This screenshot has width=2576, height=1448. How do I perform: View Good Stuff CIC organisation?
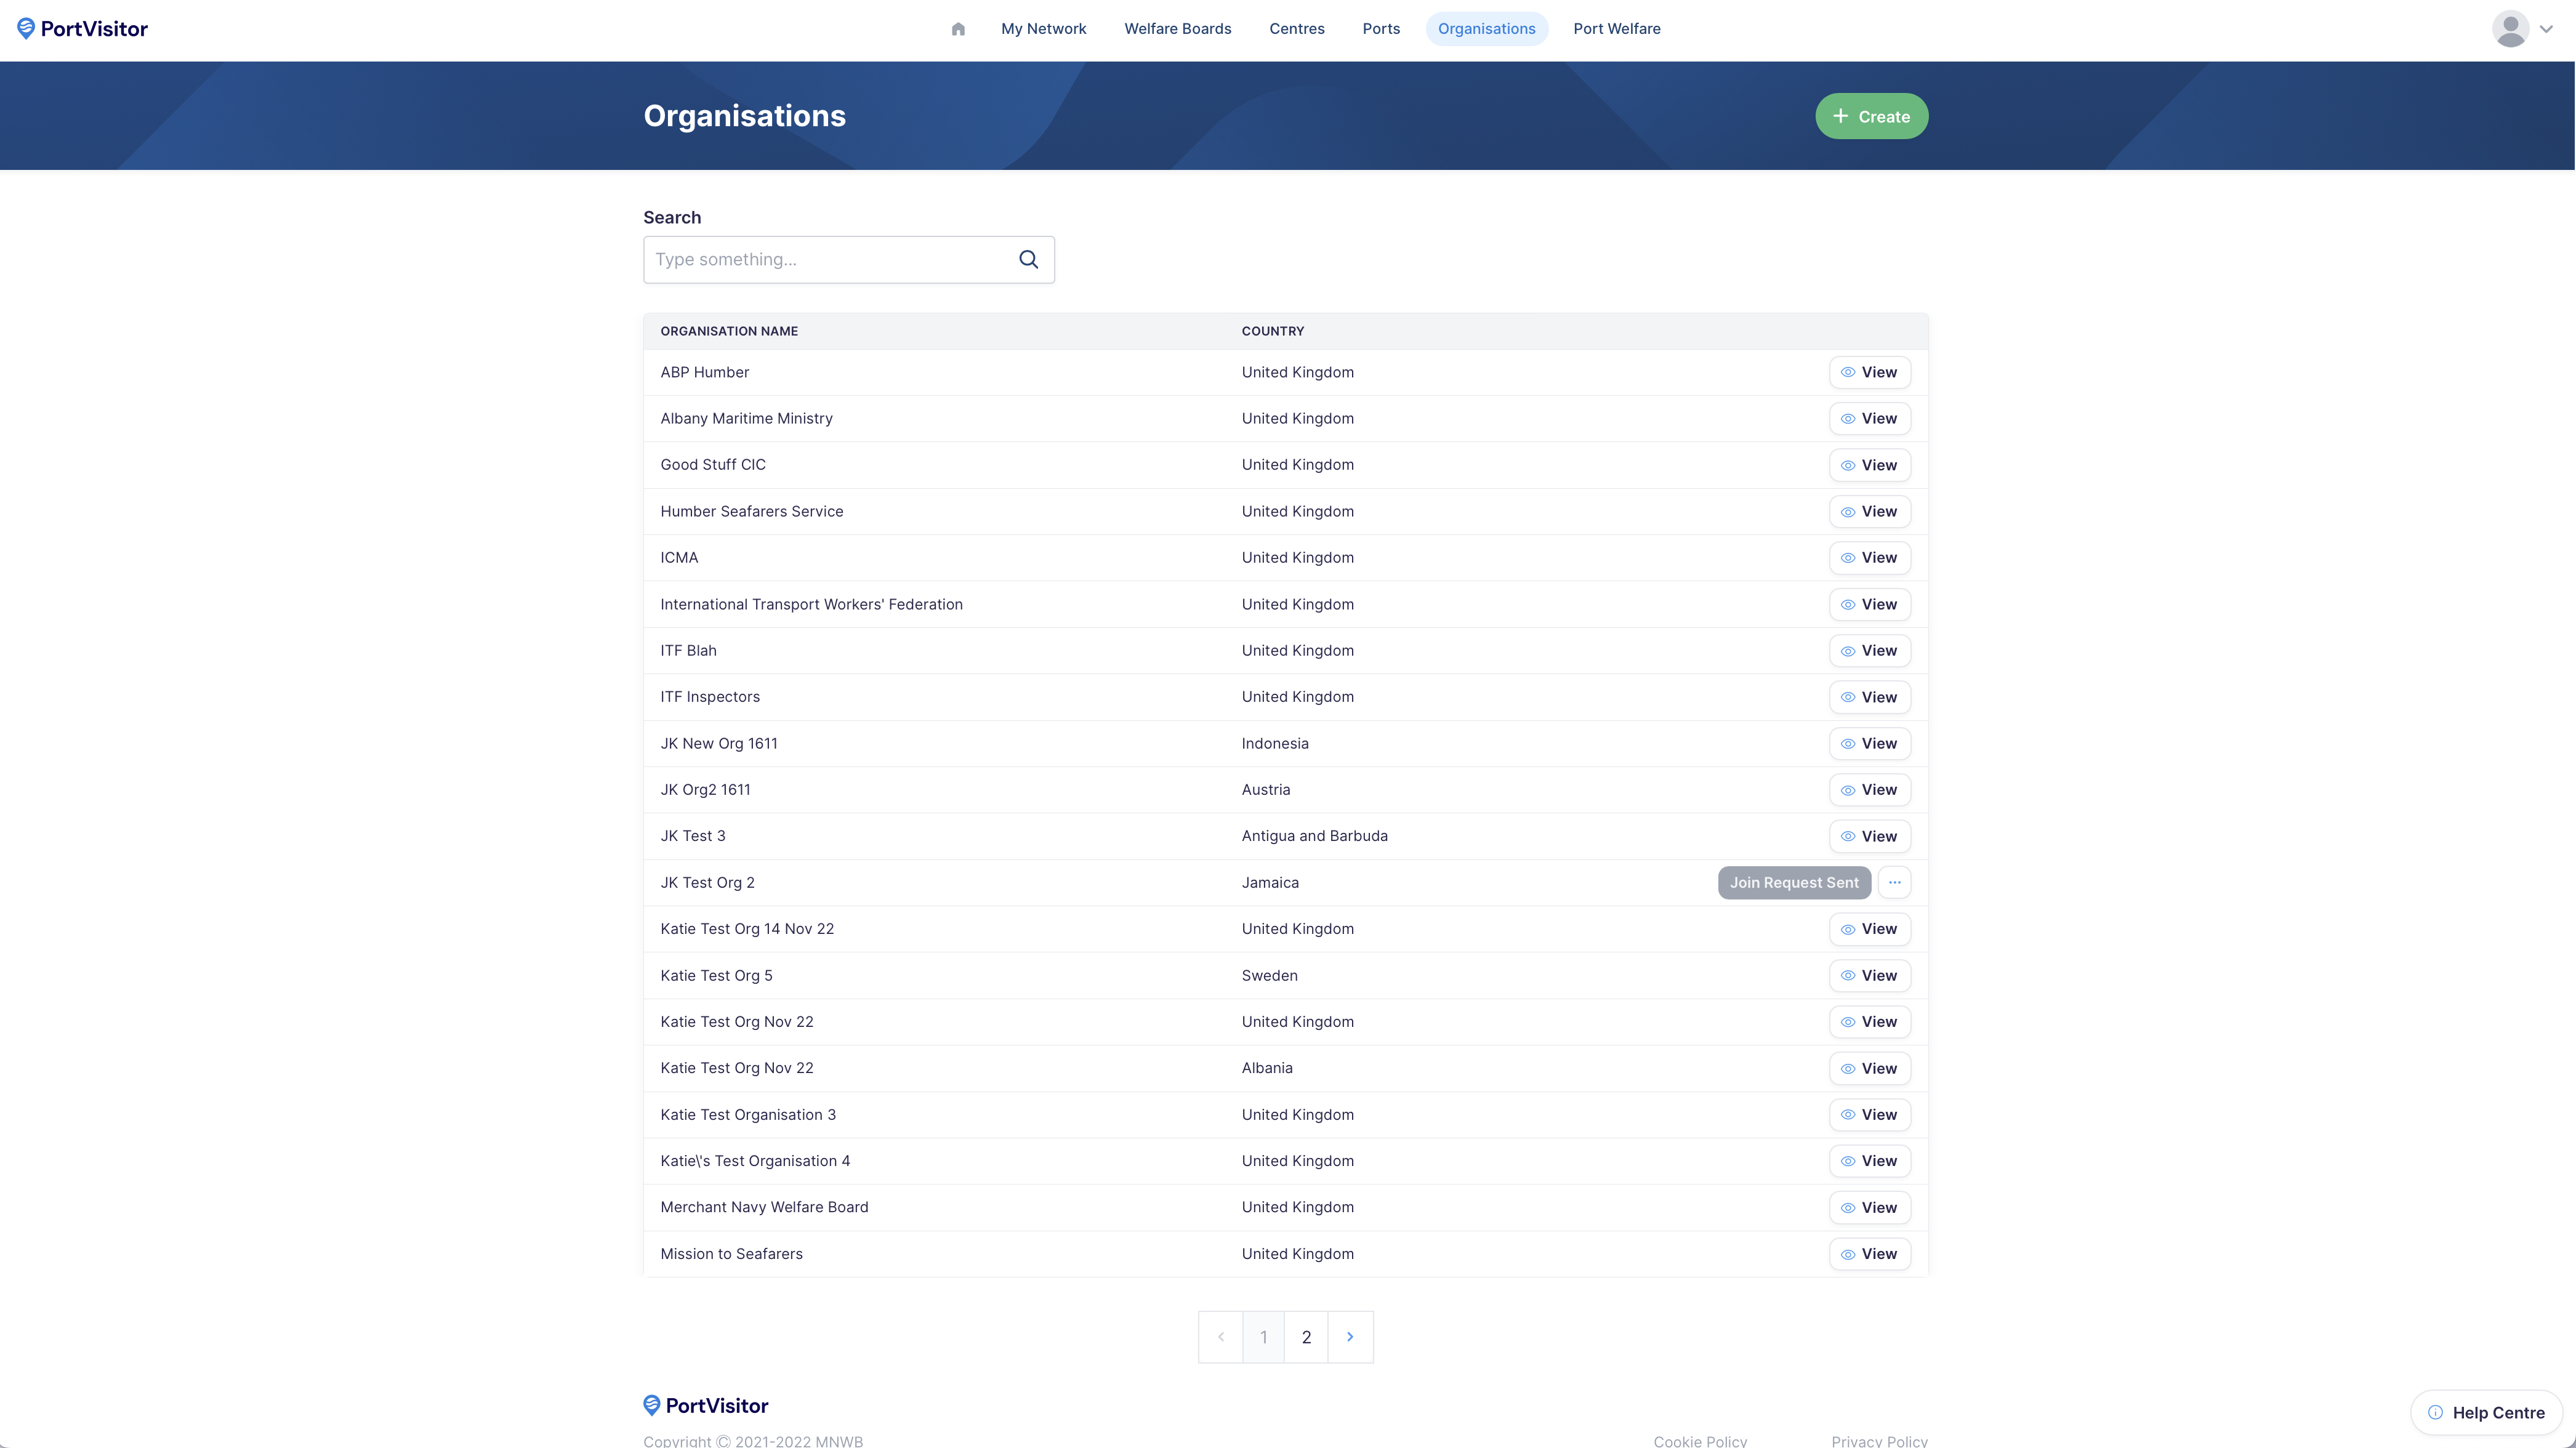pyautogui.click(x=1869, y=465)
